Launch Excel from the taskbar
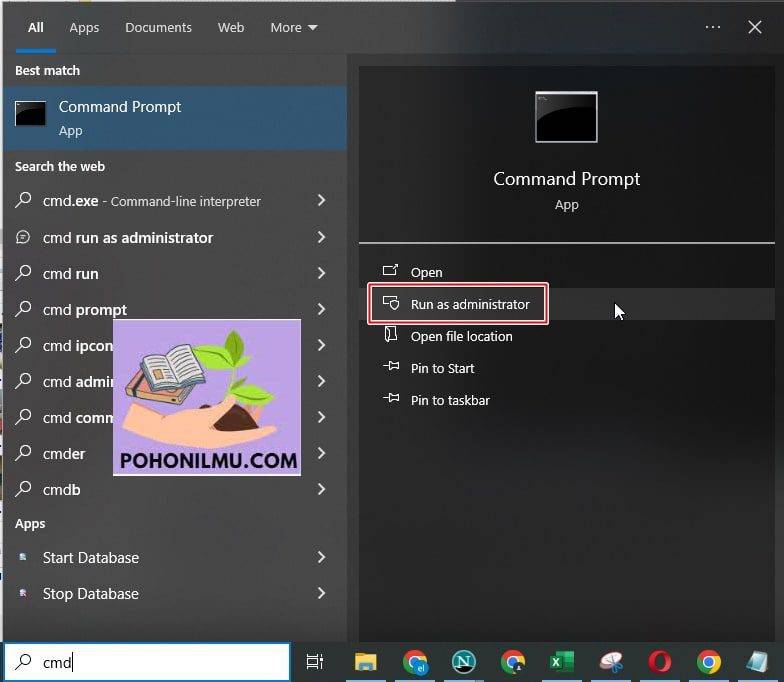The width and height of the screenshot is (784, 682). point(562,662)
